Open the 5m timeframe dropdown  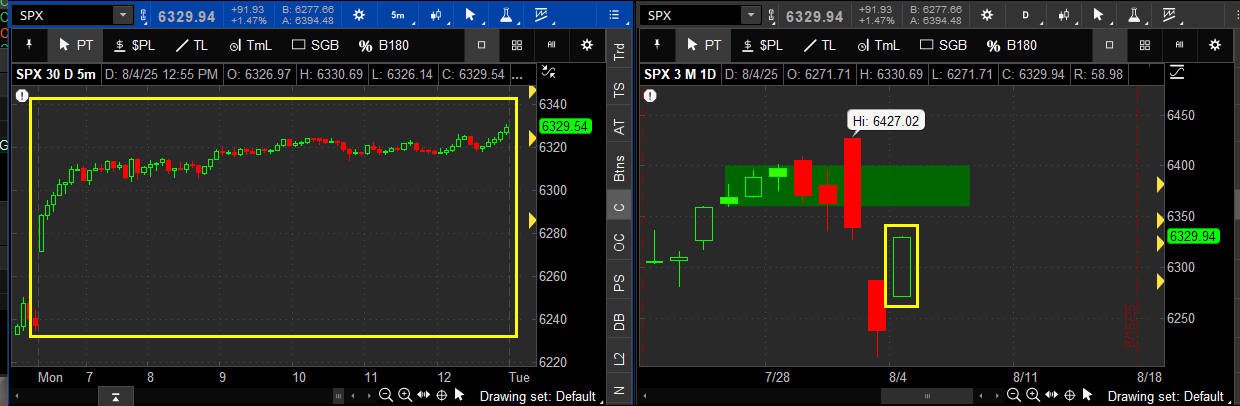(x=398, y=15)
